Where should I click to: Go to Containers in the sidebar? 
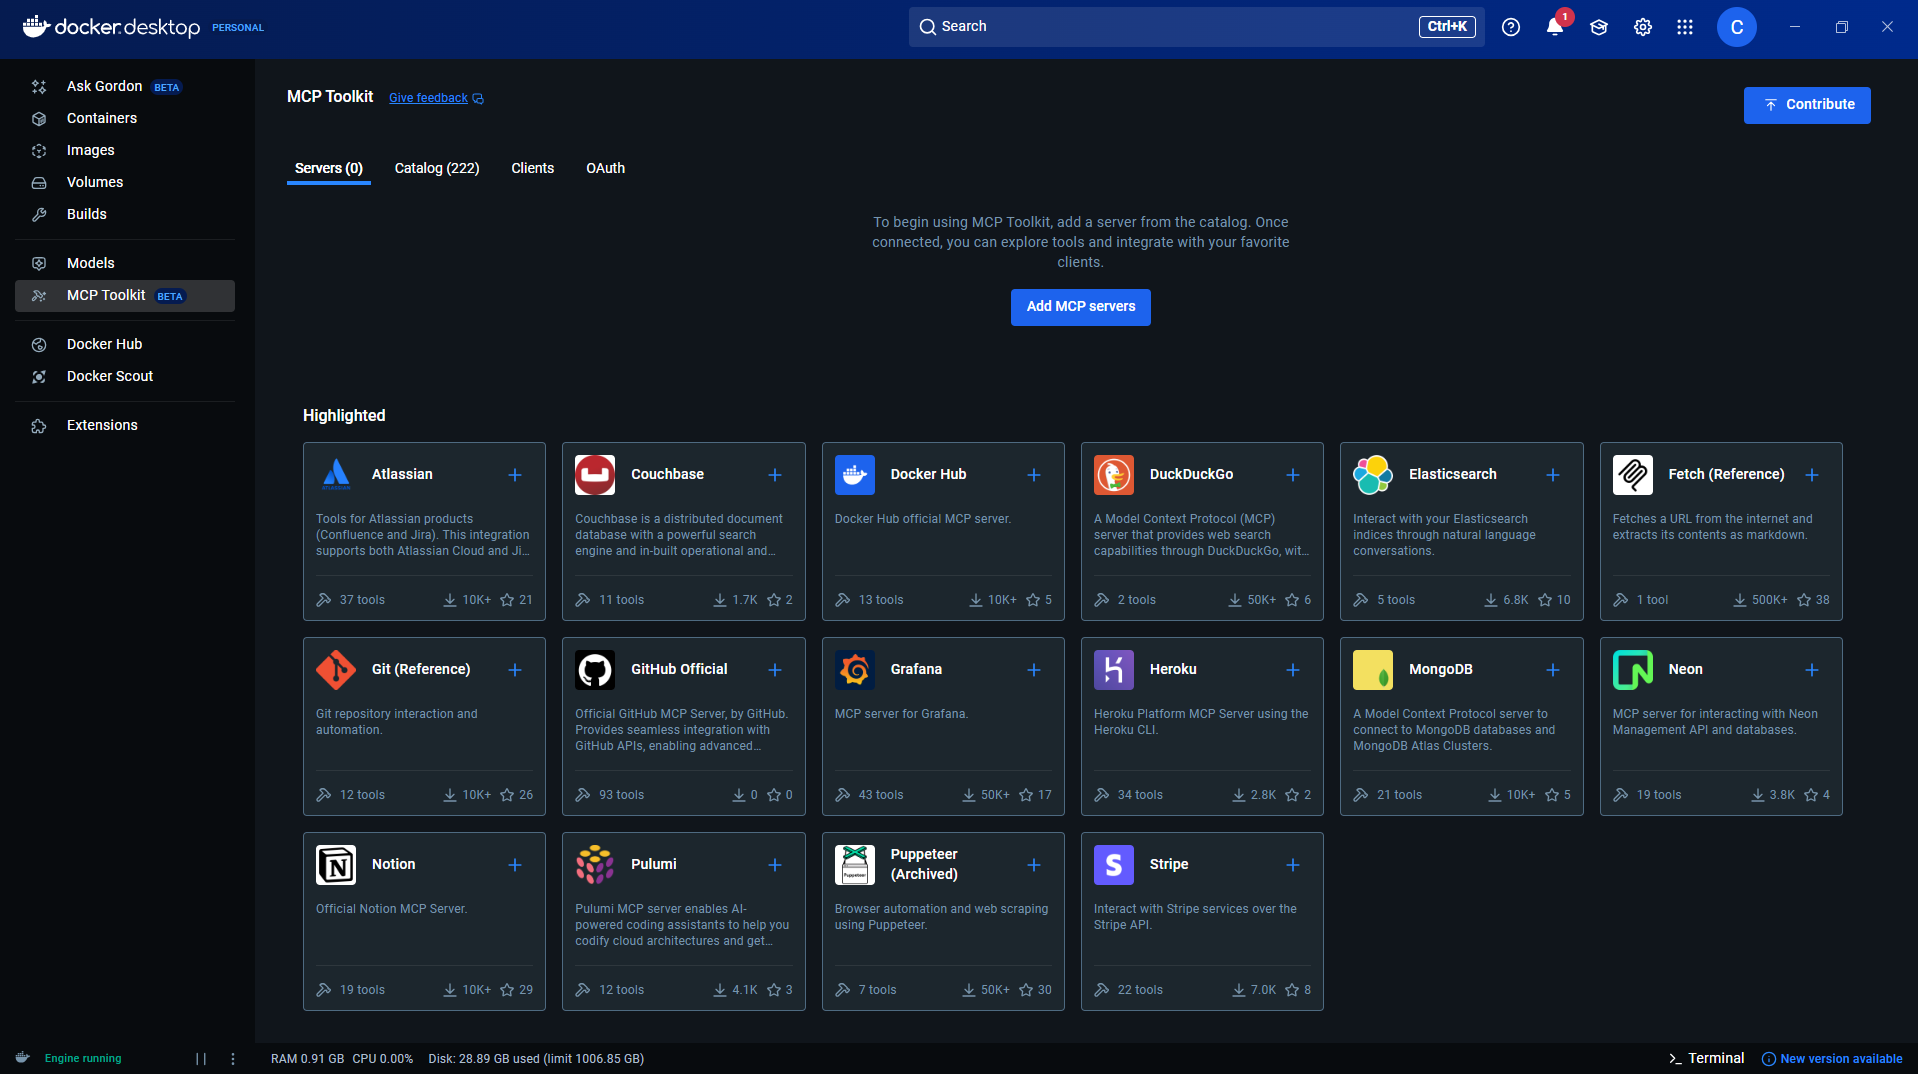(x=125, y=119)
